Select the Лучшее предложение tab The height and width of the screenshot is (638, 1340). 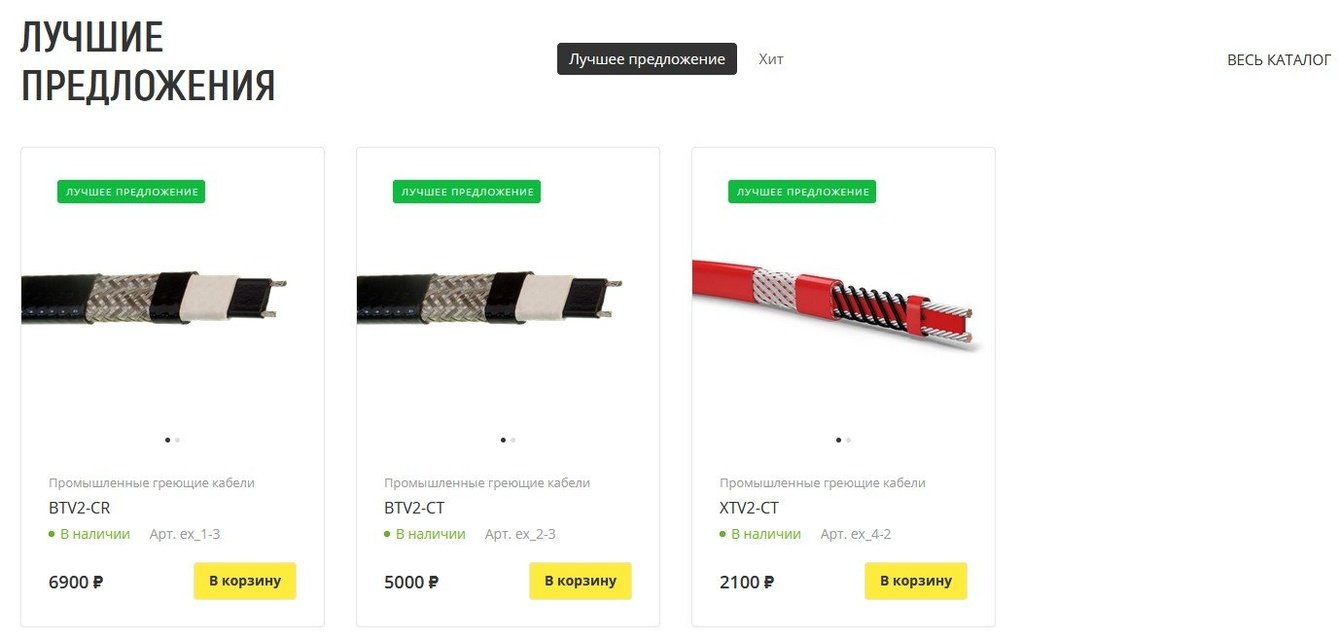click(x=647, y=59)
